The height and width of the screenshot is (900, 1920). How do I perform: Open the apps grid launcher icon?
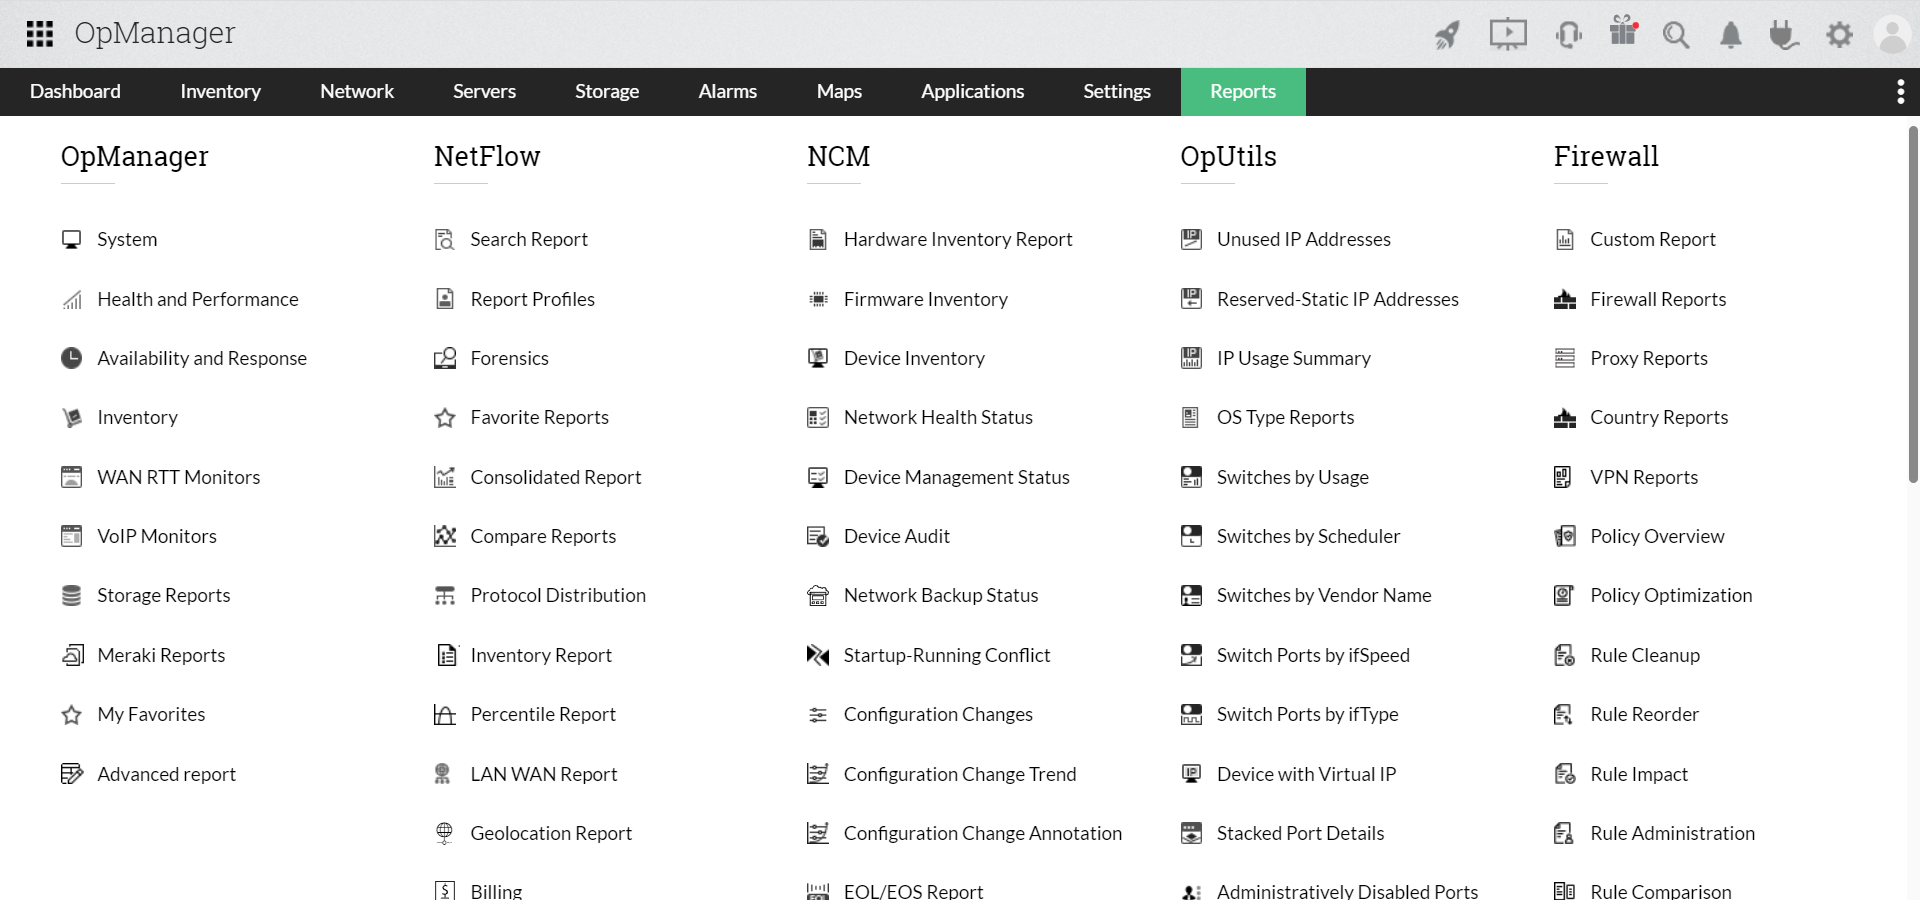(39, 34)
